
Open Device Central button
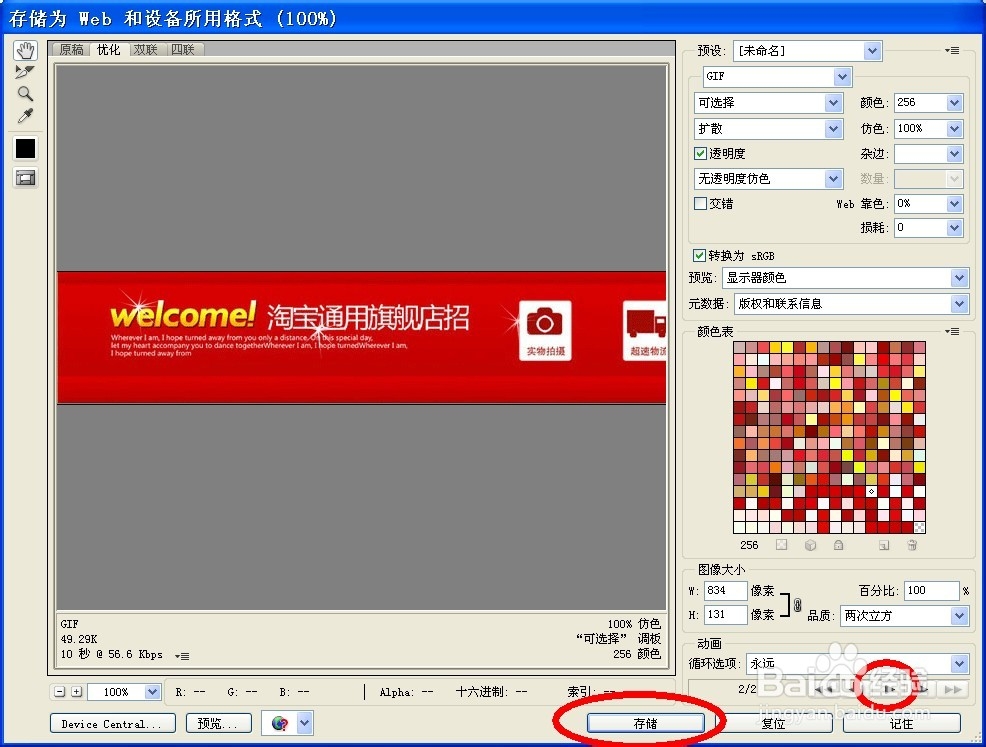click(113, 724)
